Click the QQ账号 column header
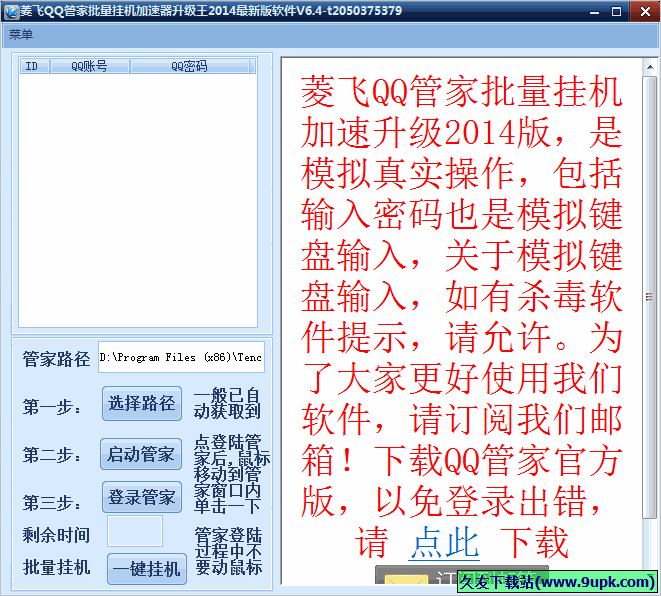The width and height of the screenshot is (661, 596). 89,66
